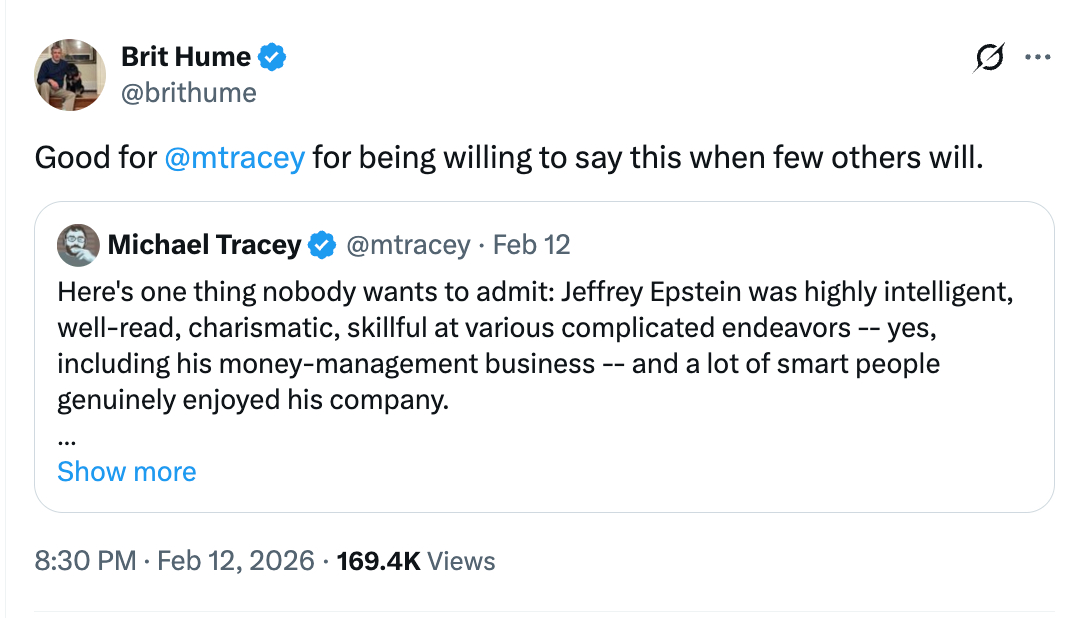Click the word Views beside the count
Image resolution: width=1080 pixels, height=618 pixels.
point(461,561)
